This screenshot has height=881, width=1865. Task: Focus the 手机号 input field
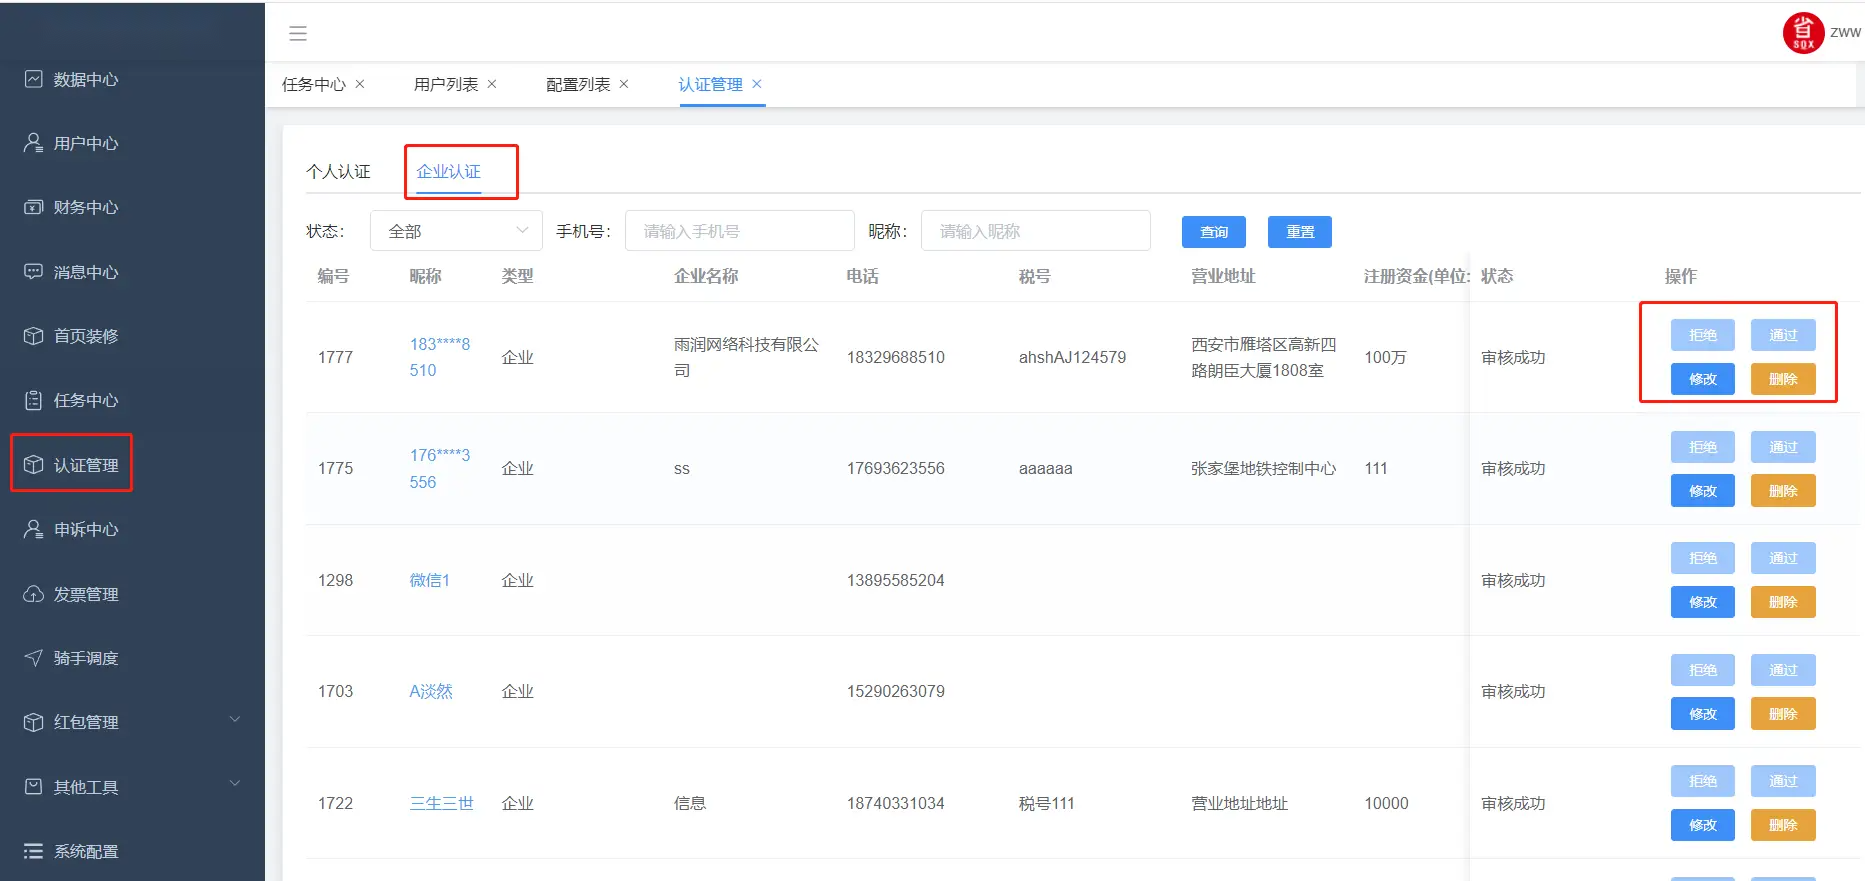coord(739,231)
